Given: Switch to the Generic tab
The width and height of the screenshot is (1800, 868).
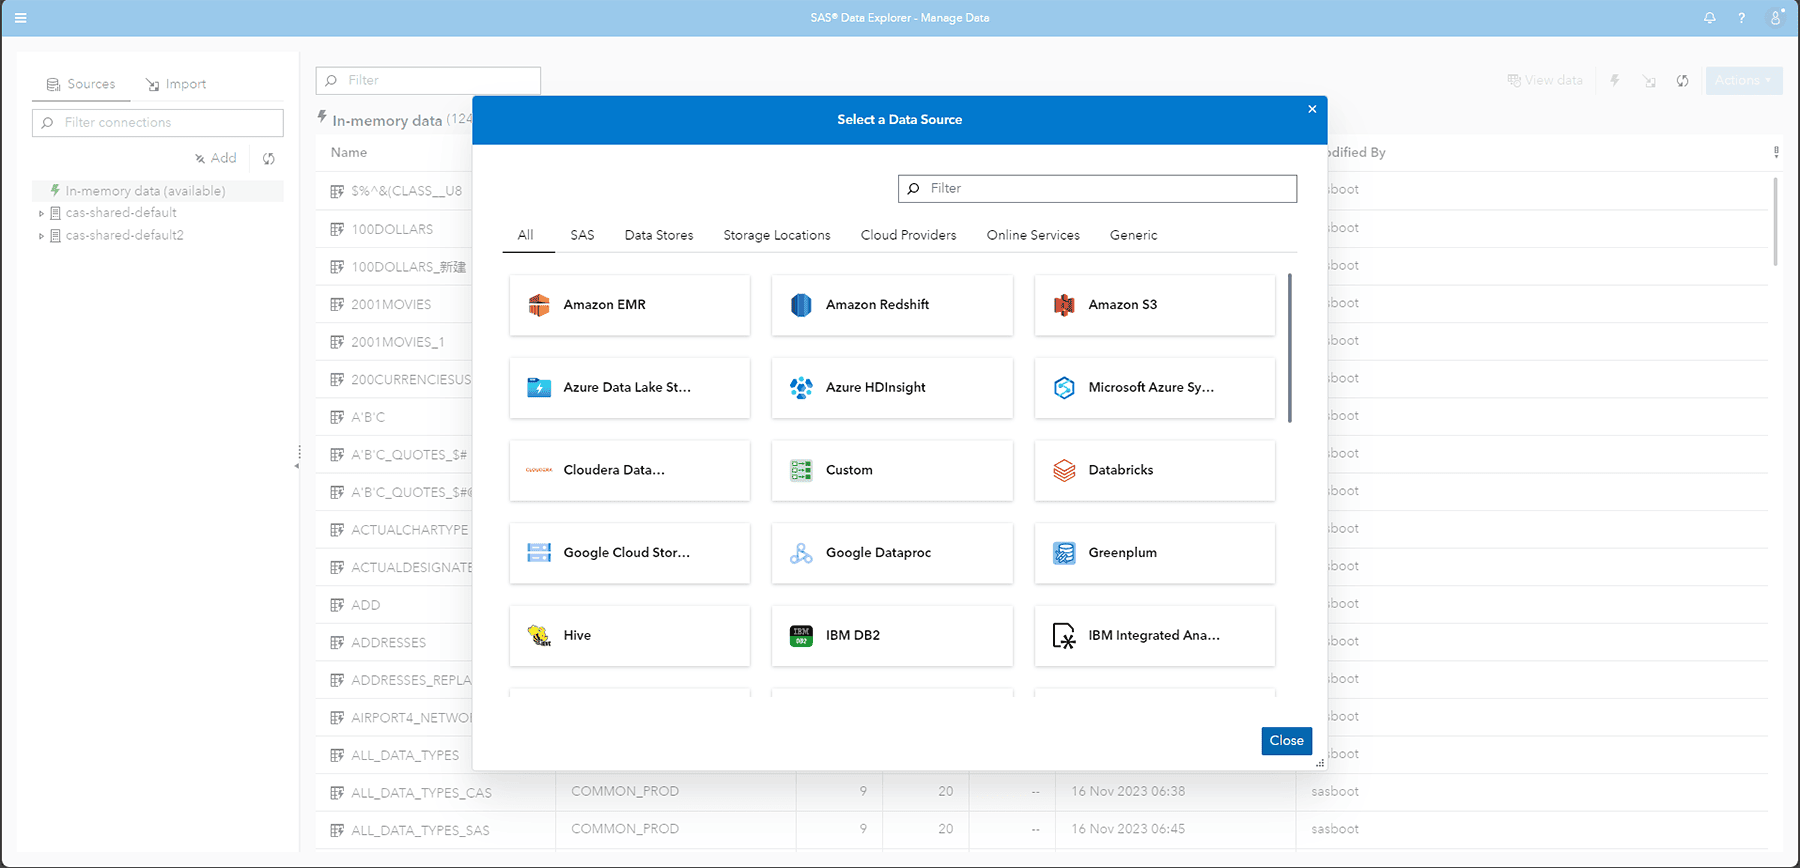Looking at the screenshot, I should tap(1133, 235).
